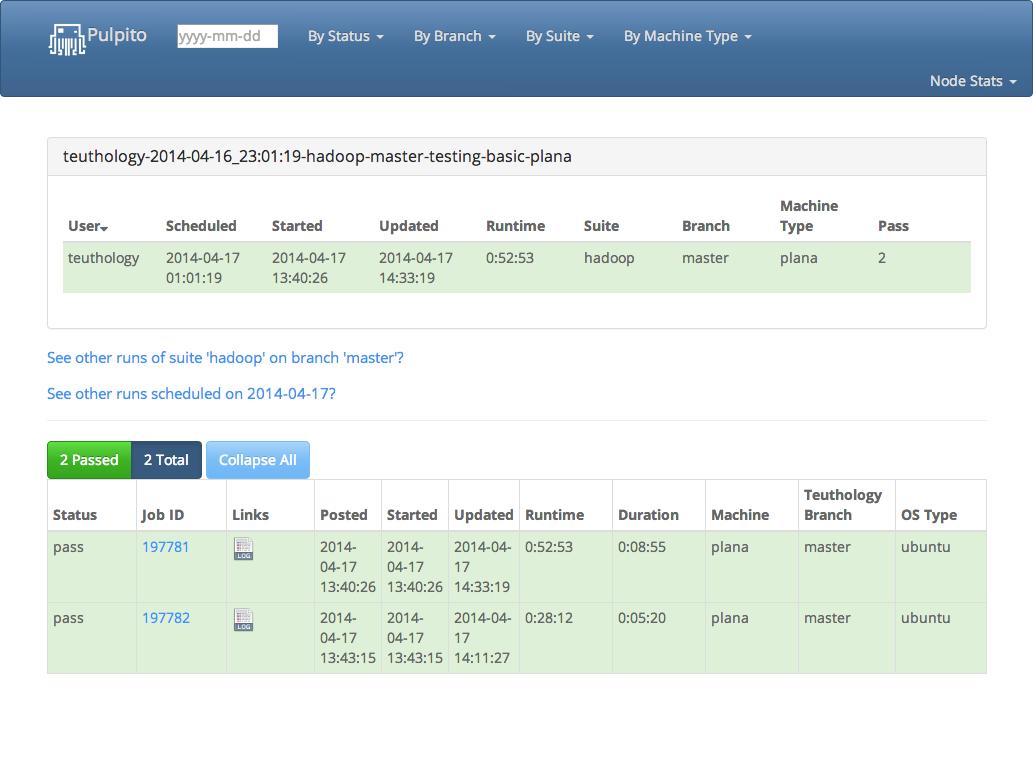This screenshot has width=1033, height=779.
Task: Expand the By Branch dropdown menu
Action: click(454, 36)
